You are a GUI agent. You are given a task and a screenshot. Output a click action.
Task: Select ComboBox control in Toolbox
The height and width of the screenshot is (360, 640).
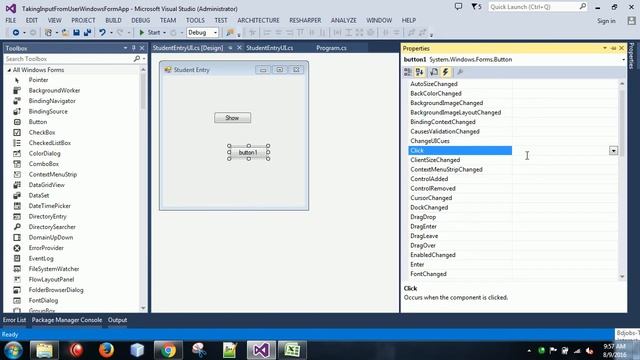tap(44, 164)
